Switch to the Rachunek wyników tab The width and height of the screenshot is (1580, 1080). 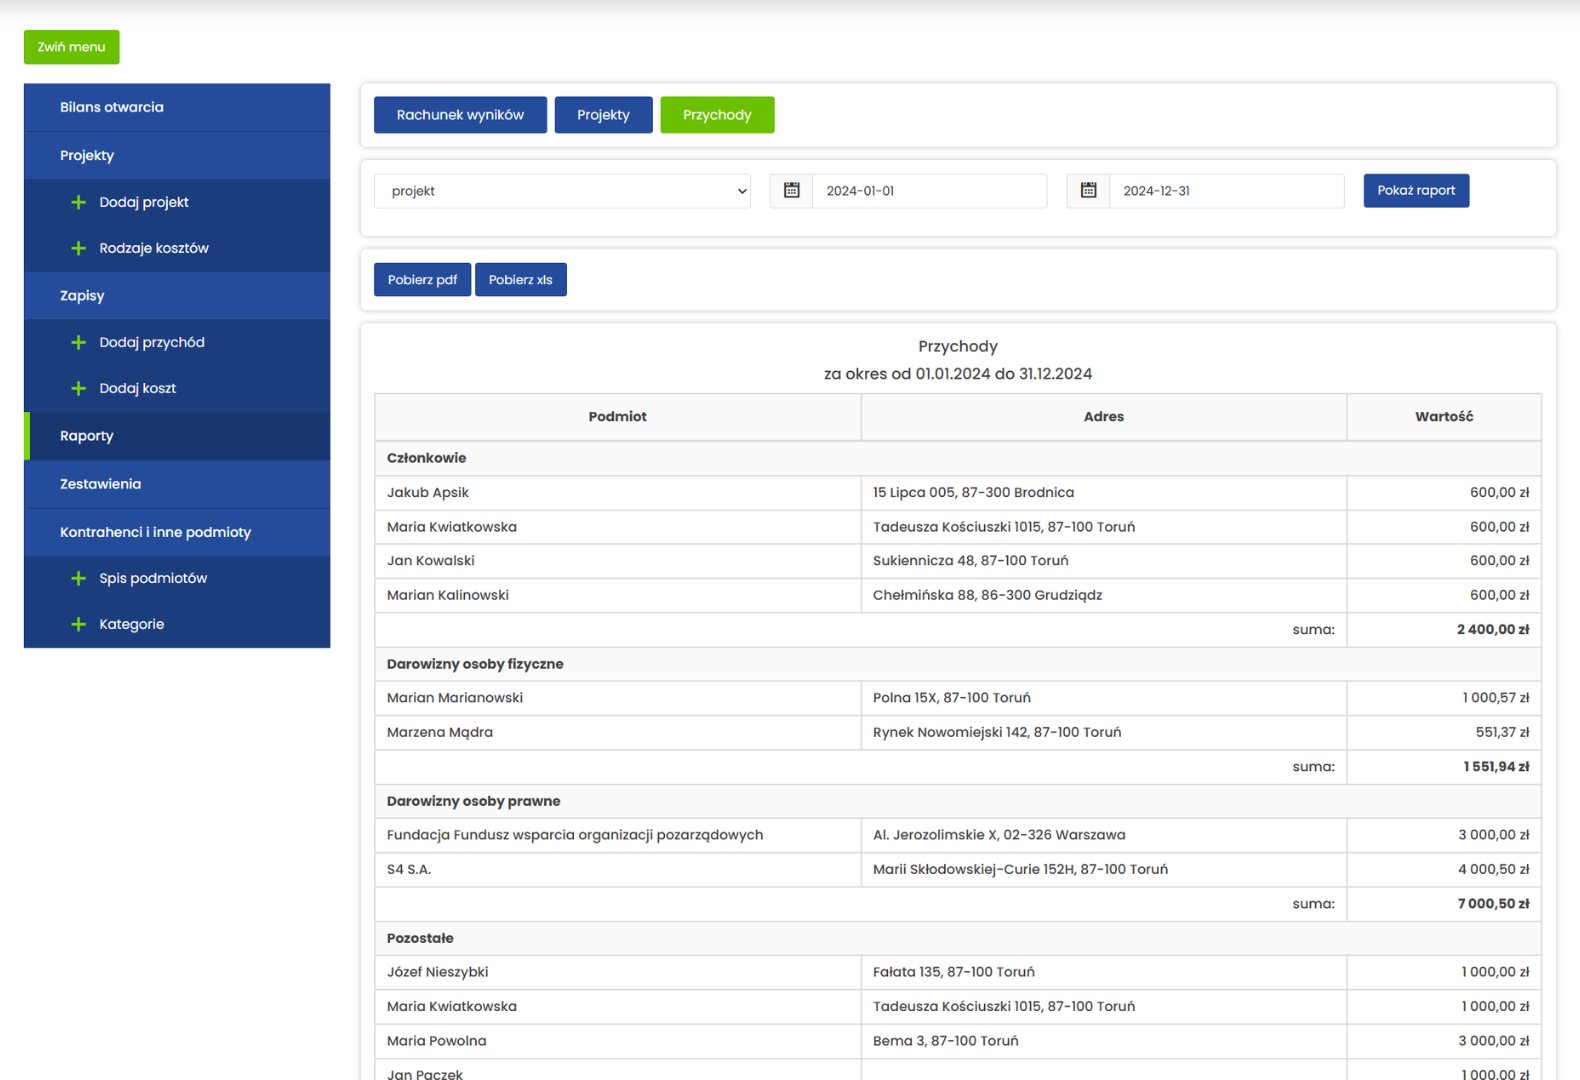[460, 115]
